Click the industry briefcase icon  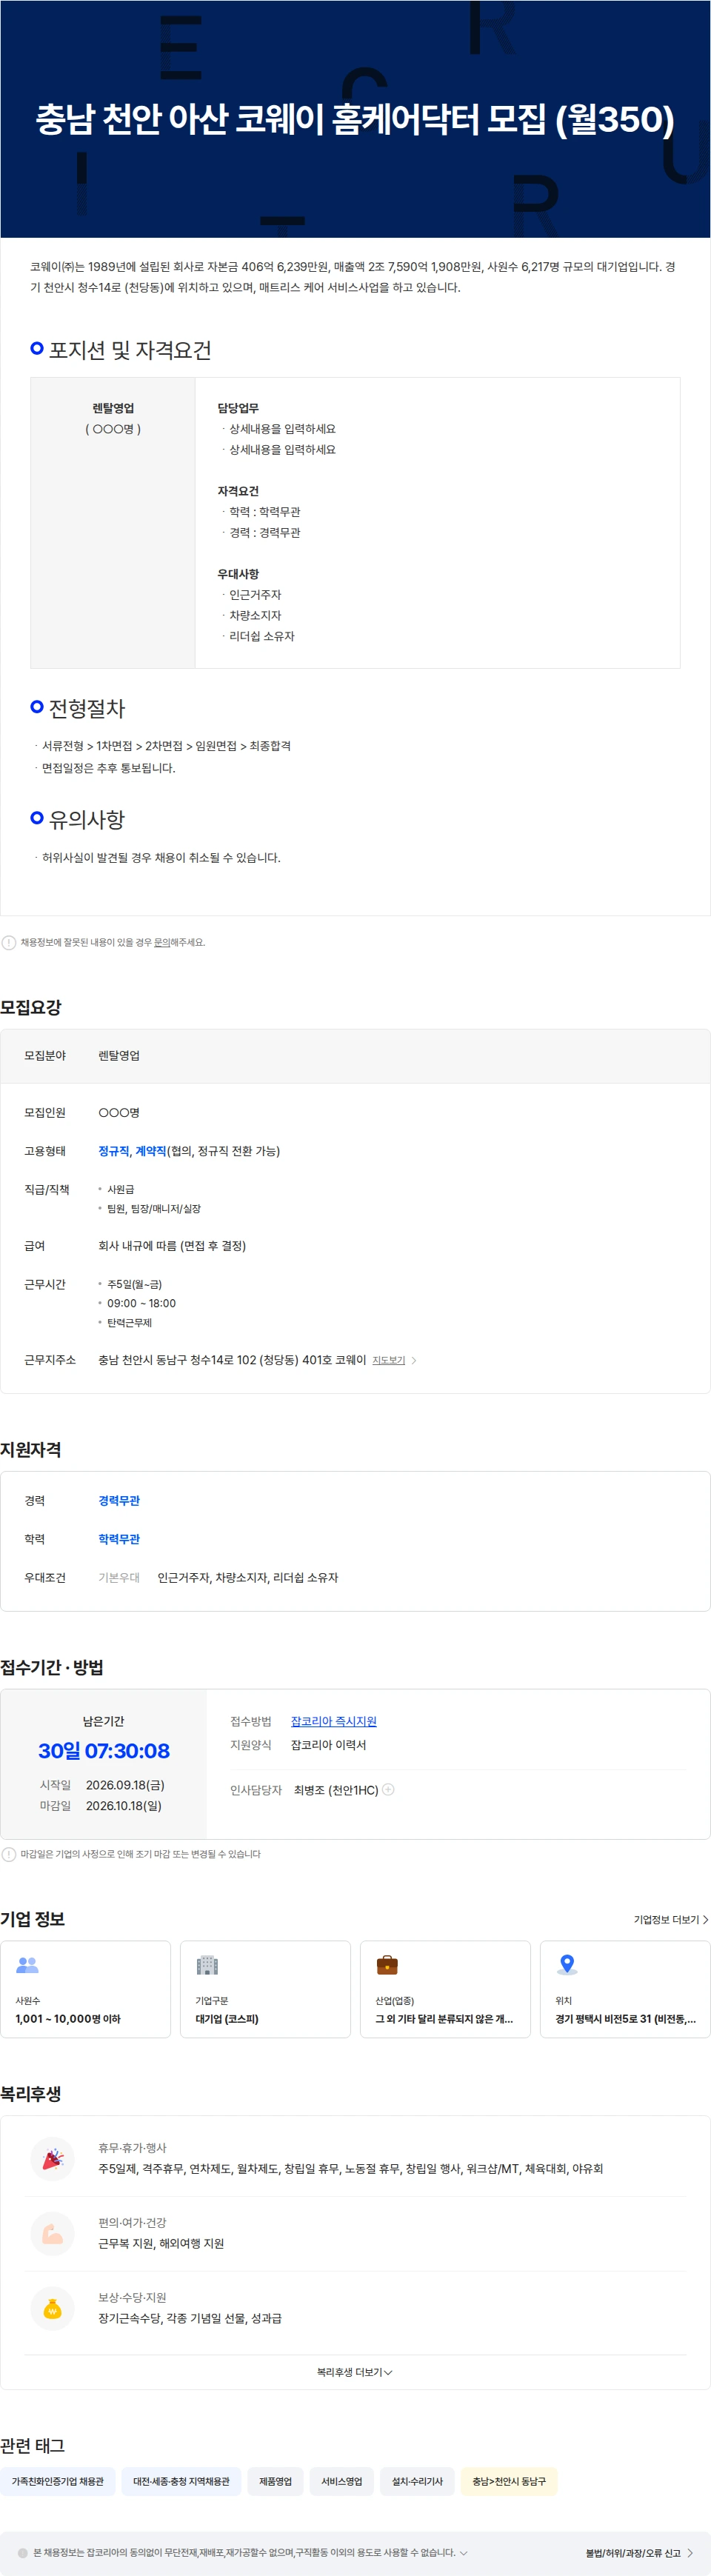coord(387,1965)
